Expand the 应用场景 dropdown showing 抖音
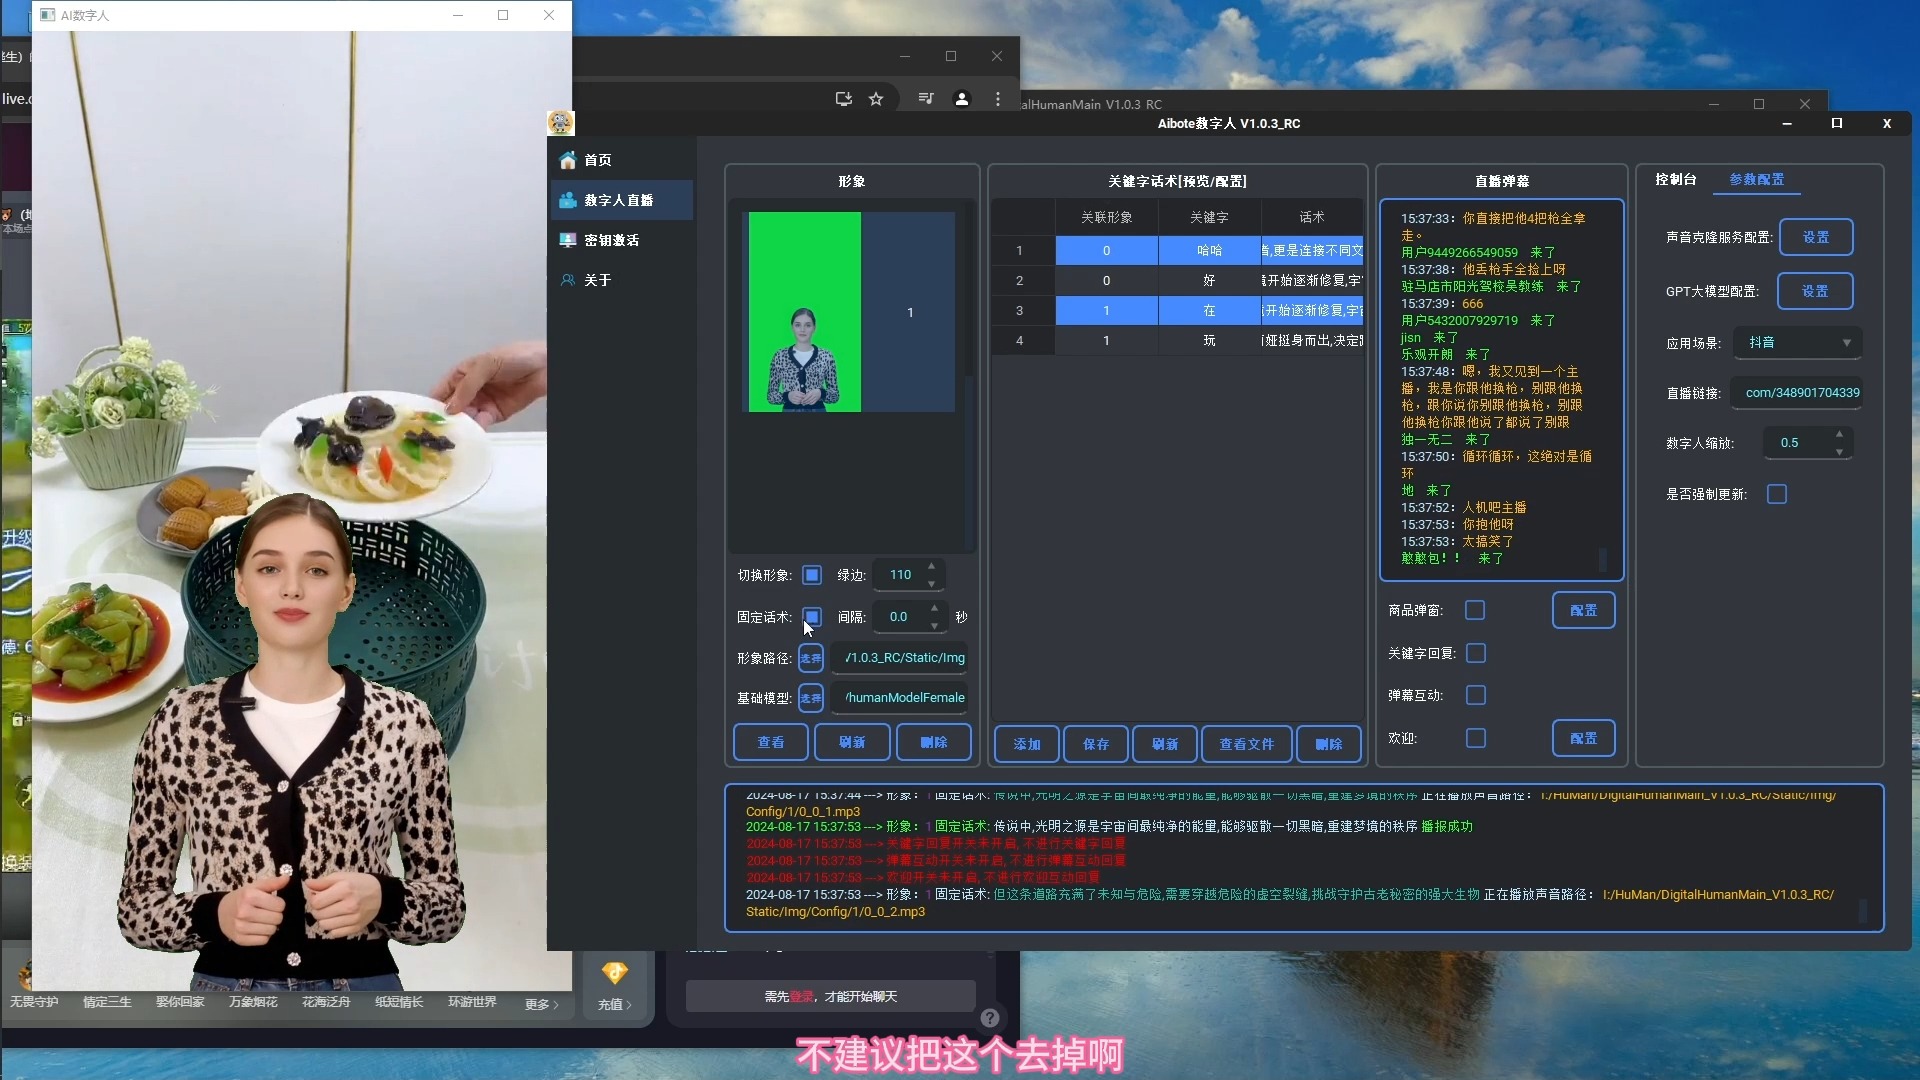This screenshot has width=1920, height=1080. tap(1797, 342)
